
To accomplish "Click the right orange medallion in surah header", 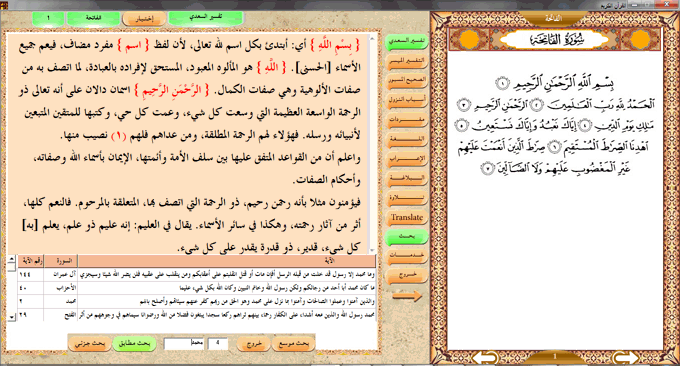I will [x=640, y=40].
